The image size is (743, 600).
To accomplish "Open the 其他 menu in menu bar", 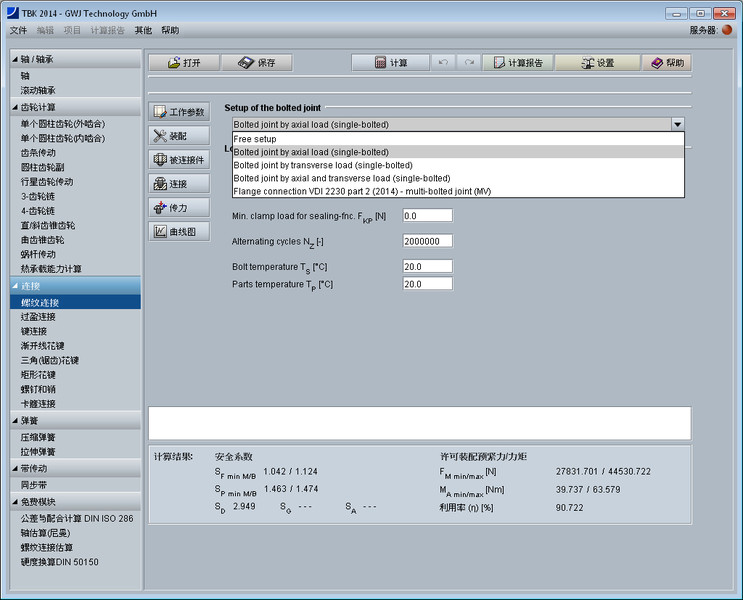I will [143, 30].
